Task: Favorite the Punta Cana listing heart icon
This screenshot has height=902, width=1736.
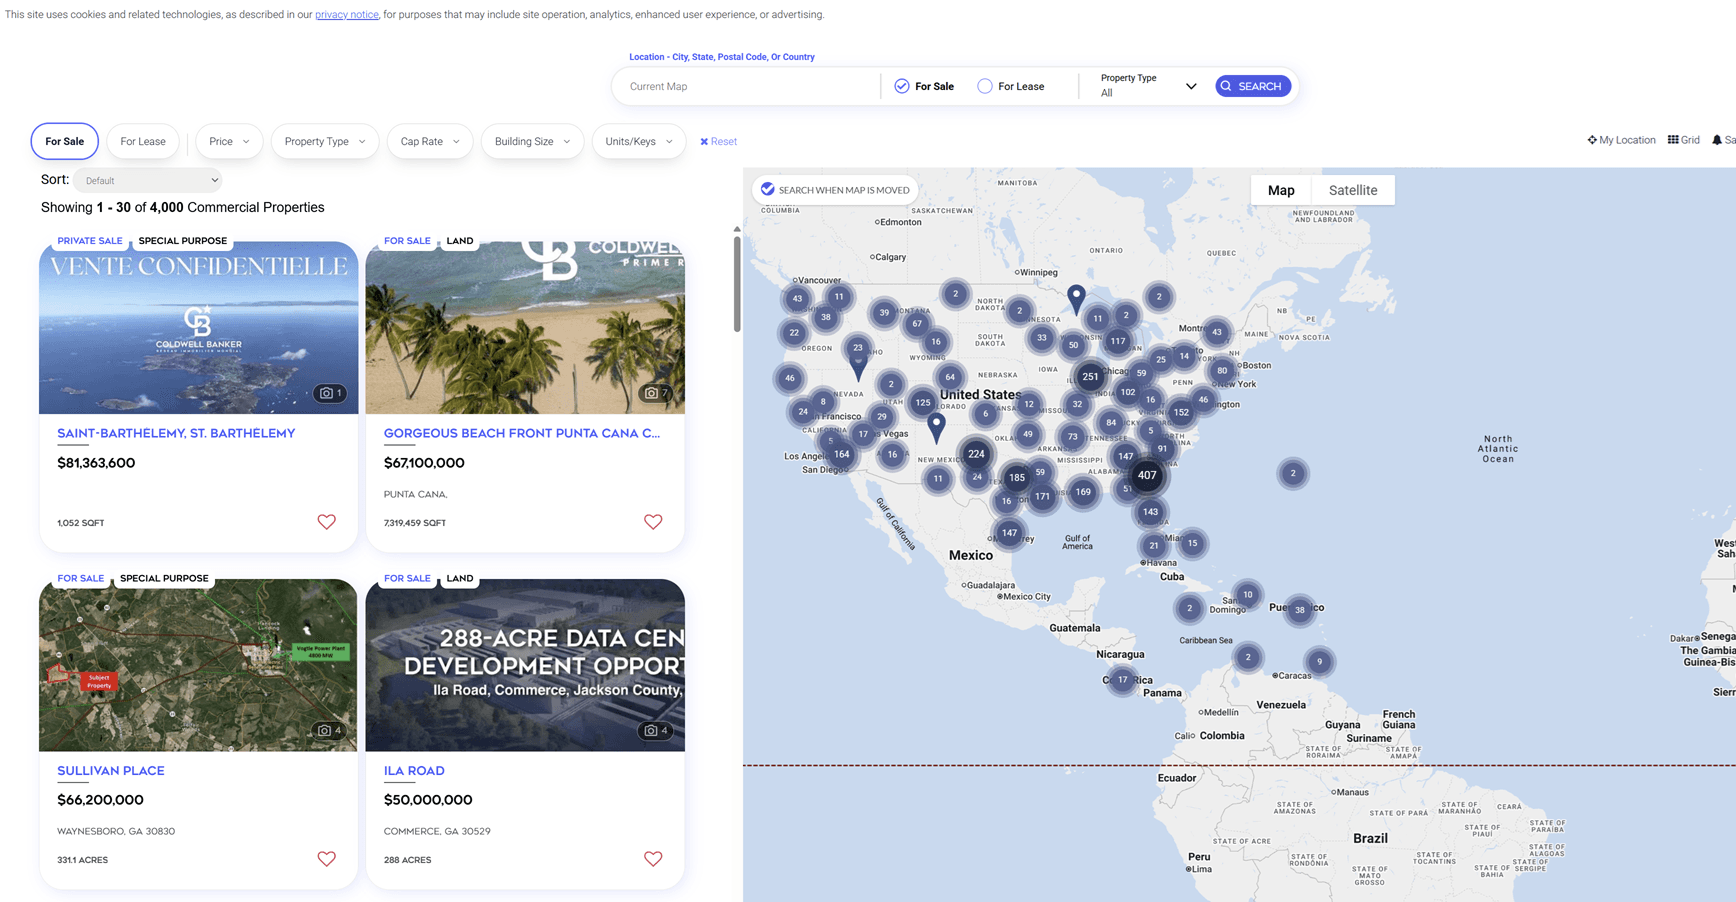Action: click(x=653, y=522)
